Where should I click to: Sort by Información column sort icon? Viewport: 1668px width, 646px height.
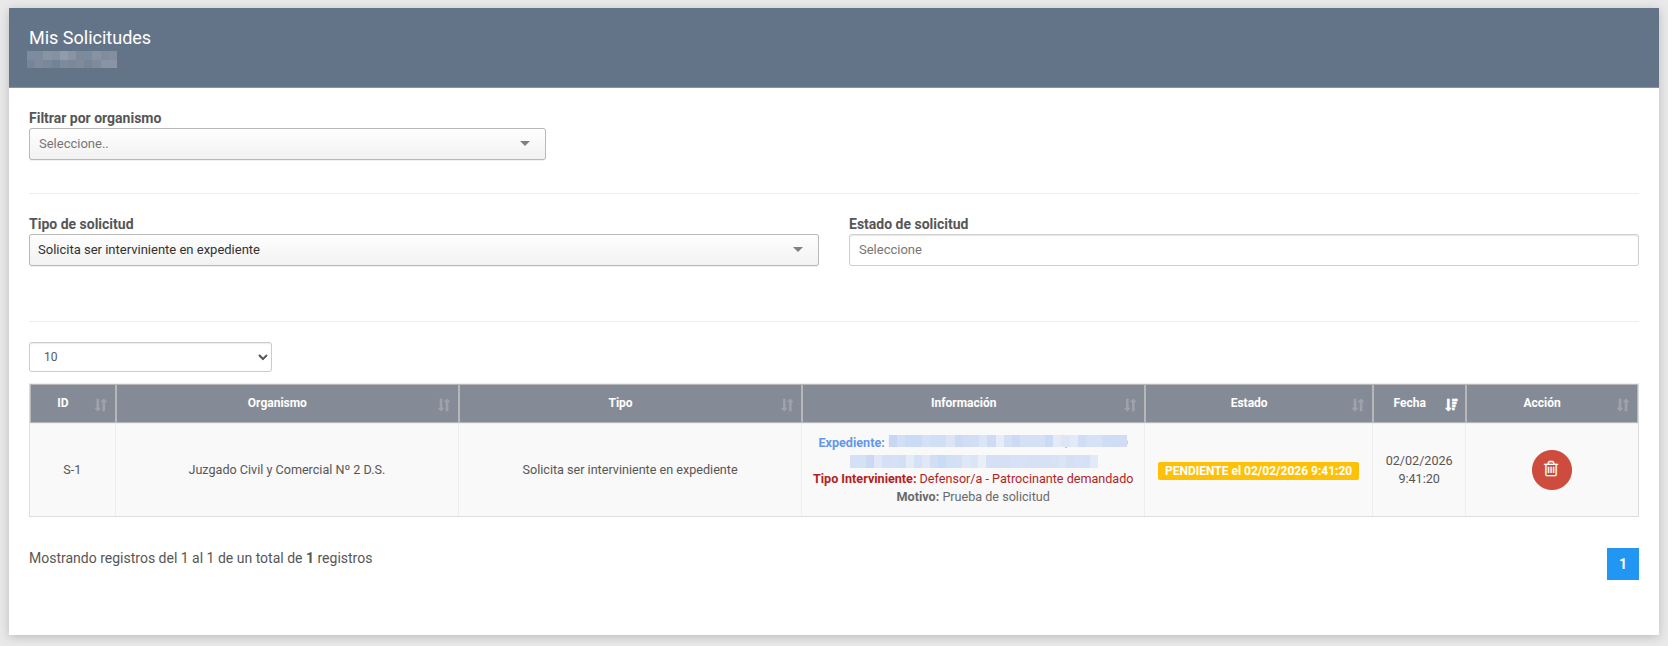point(1130,405)
